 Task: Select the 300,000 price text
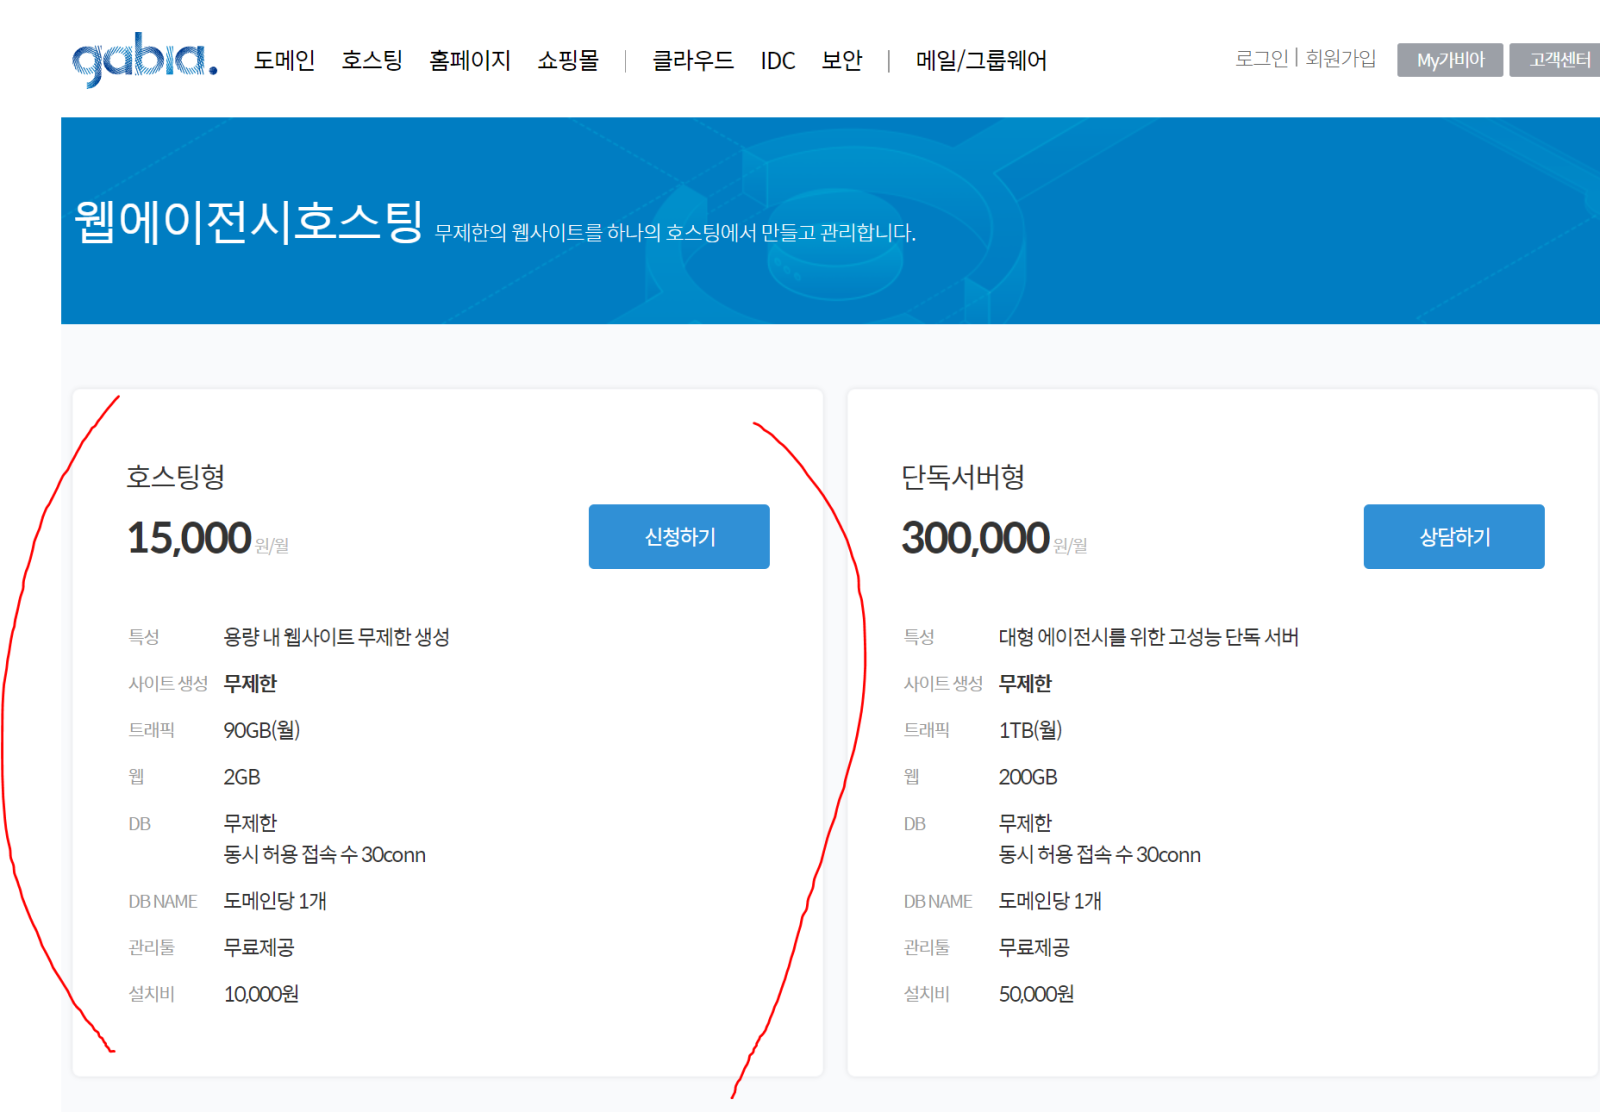[x=975, y=538]
